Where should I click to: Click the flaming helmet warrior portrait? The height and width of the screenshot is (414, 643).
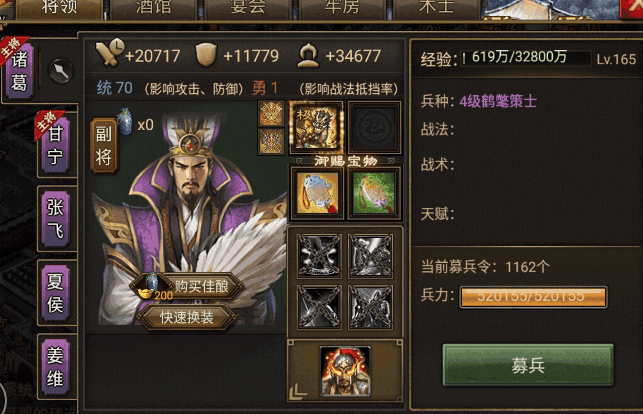(x=345, y=371)
